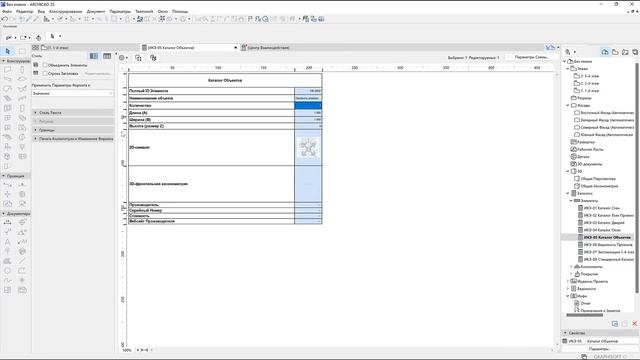Viewport: 640px width, 360px height.
Task: Click the 'Параметры...' button under Свойства
Action: click(x=600, y=349)
